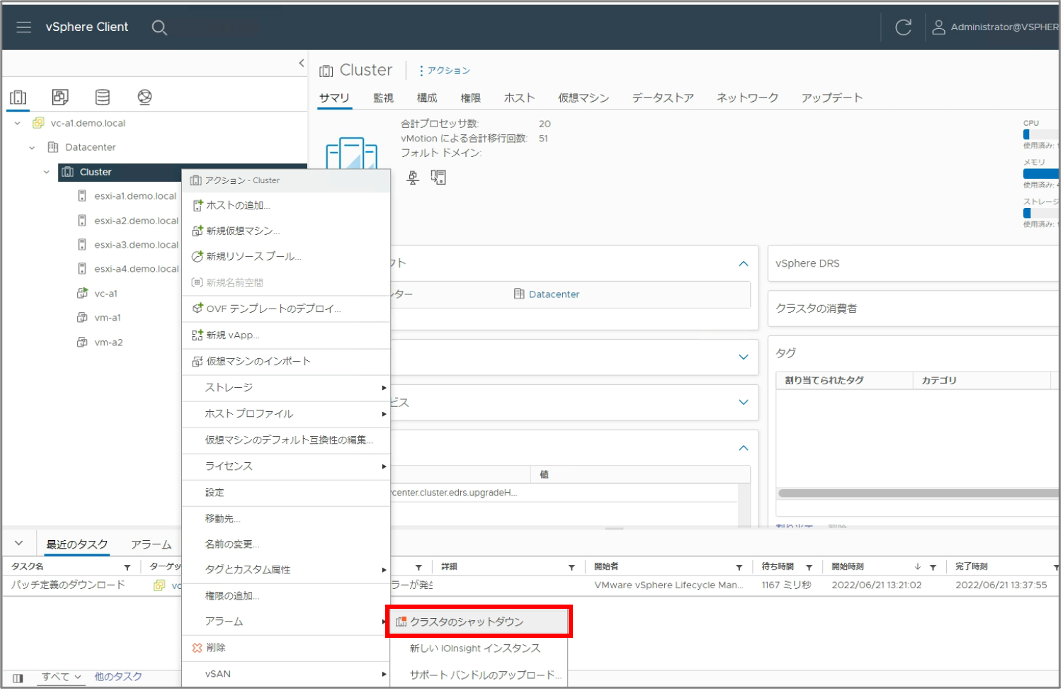
Task: Select host esxi-a1.demo.local in tree
Action: 135,196
